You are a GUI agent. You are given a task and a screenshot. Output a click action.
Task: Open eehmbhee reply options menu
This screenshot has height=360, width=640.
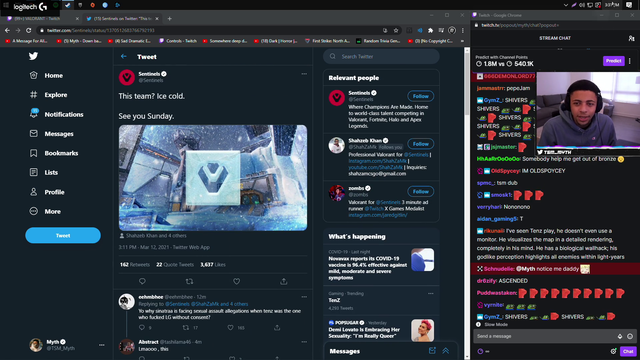point(304,297)
